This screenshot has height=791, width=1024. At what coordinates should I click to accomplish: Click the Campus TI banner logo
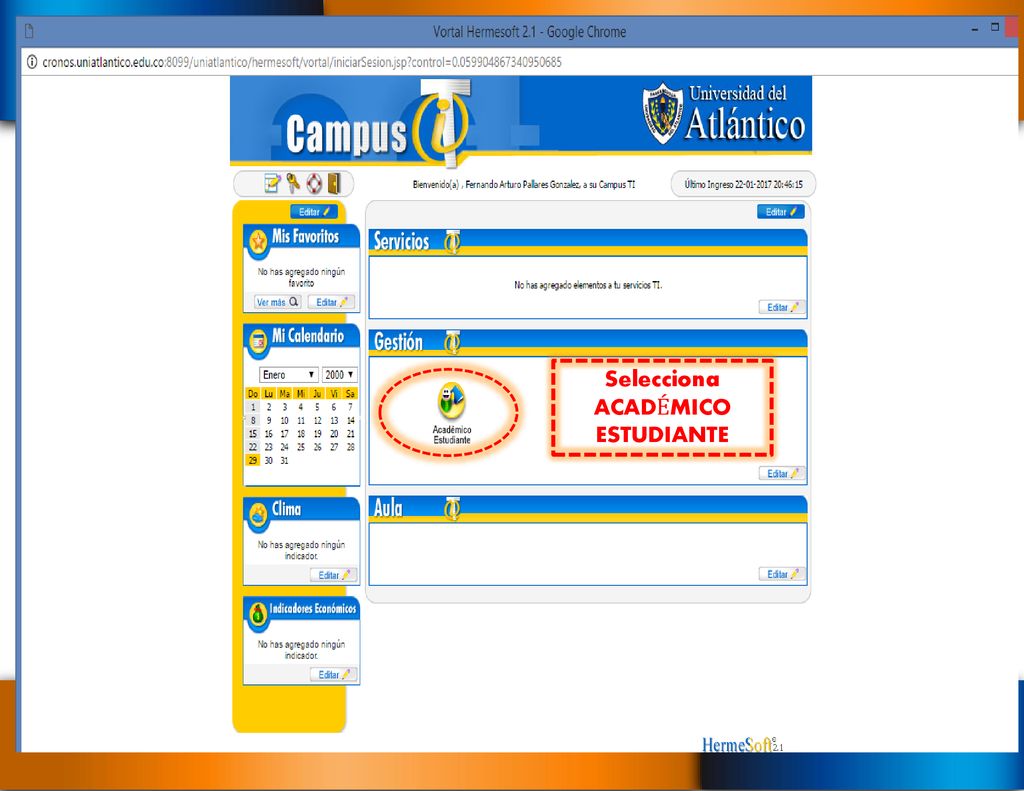click(x=378, y=123)
